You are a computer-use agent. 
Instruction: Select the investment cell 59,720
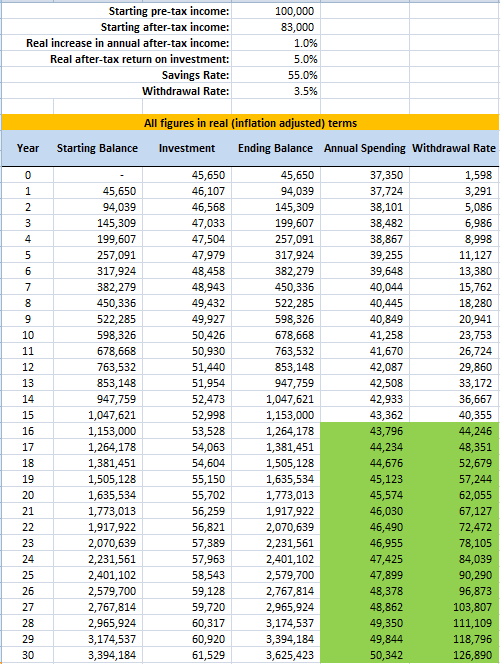(208, 607)
